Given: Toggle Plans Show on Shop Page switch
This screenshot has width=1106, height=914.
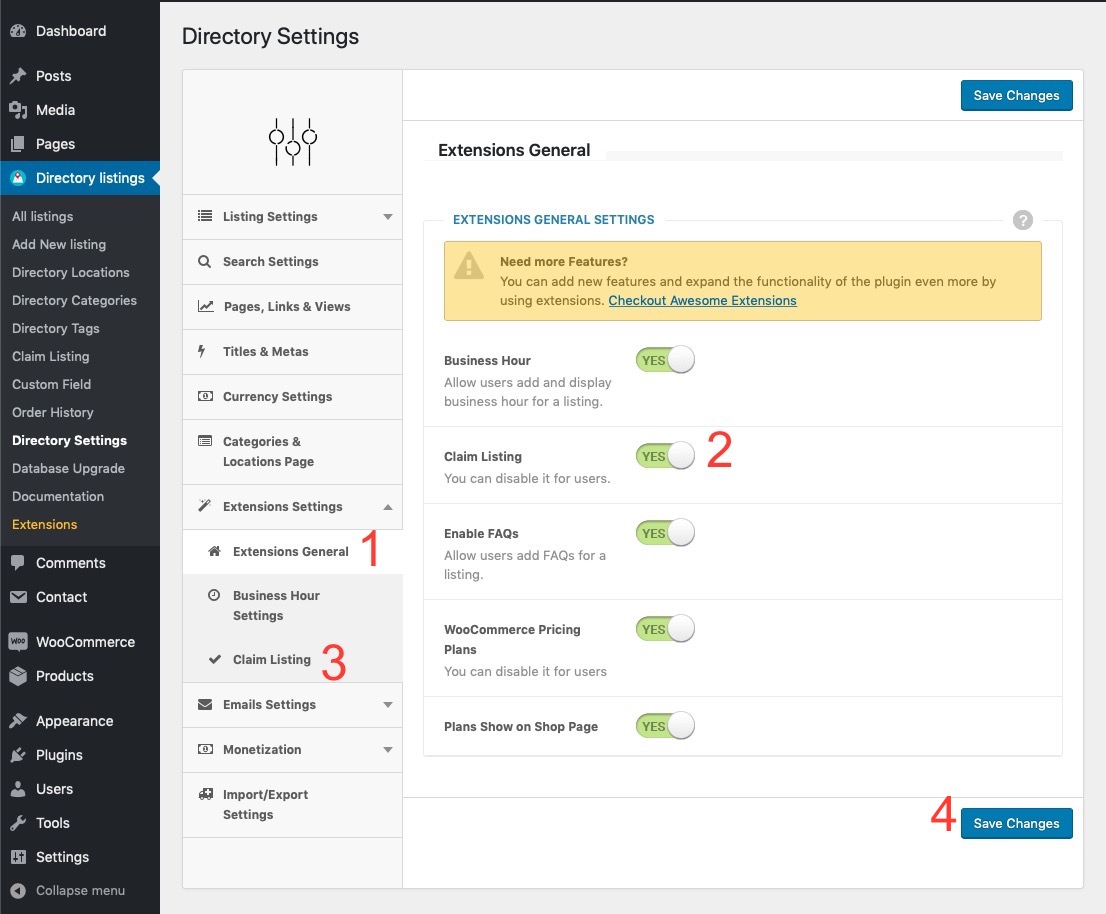Looking at the screenshot, I should tap(664, 726).
